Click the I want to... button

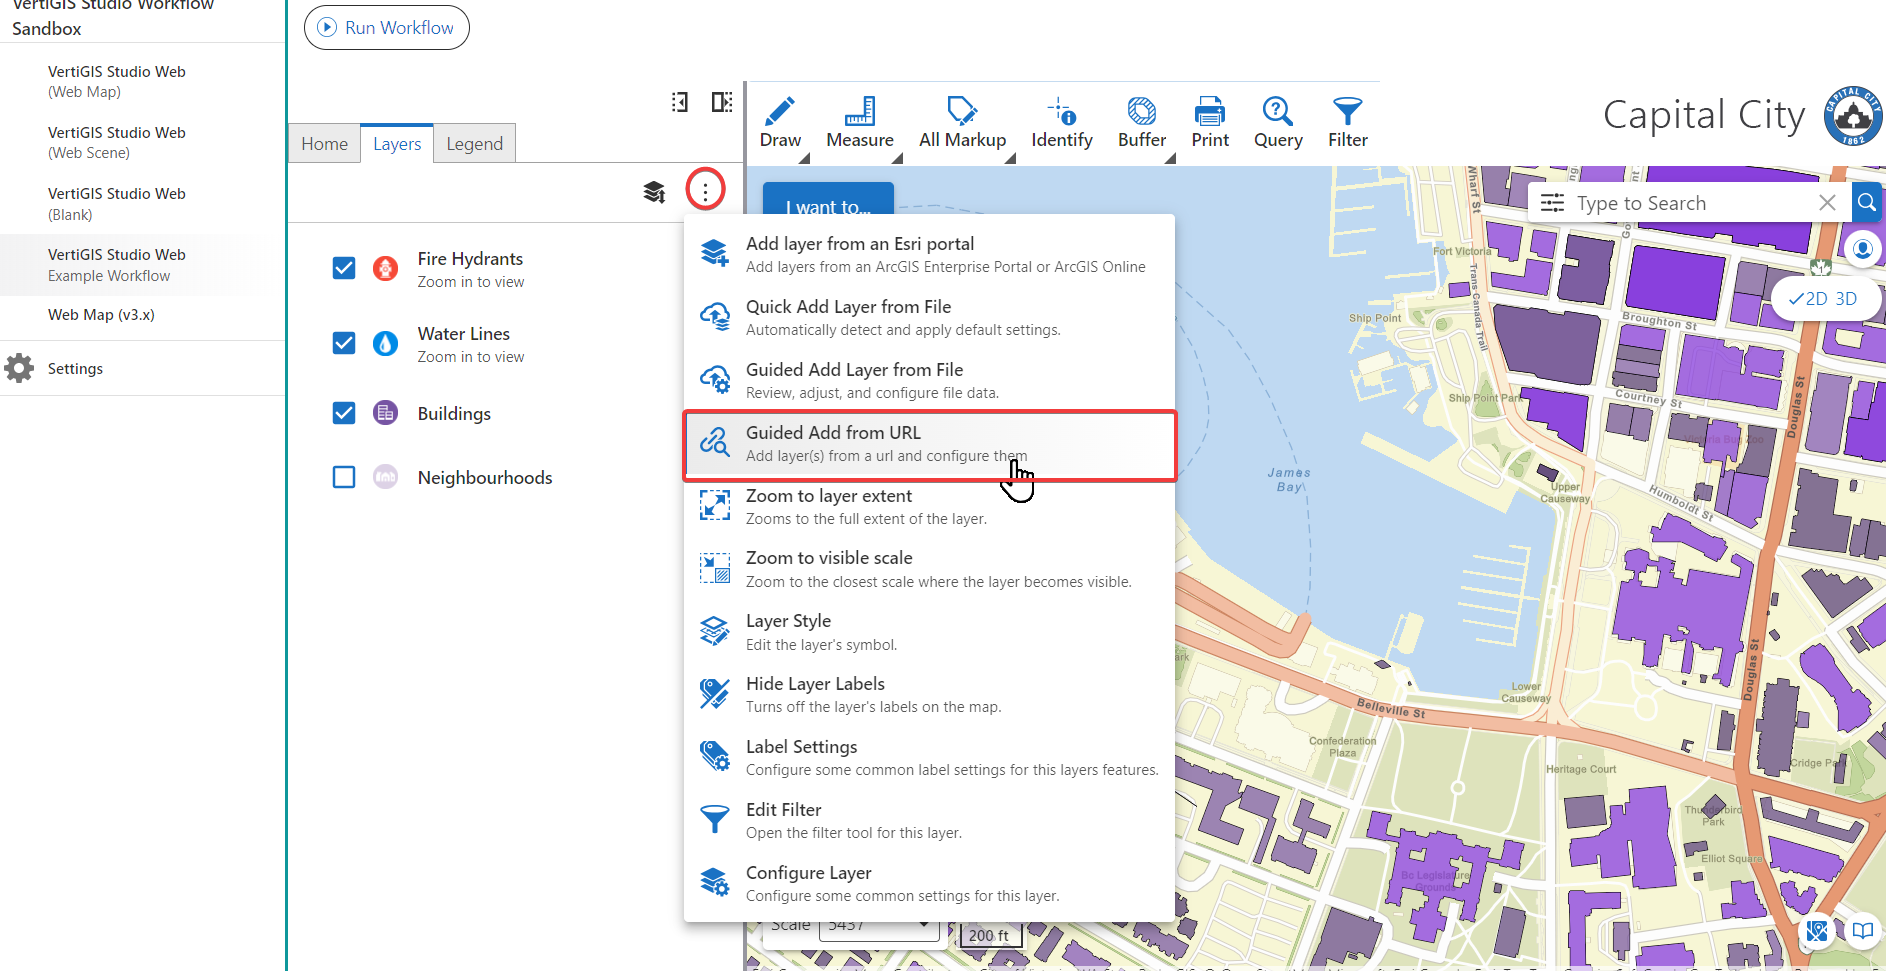pyautogui.click(x=828, y=199)
